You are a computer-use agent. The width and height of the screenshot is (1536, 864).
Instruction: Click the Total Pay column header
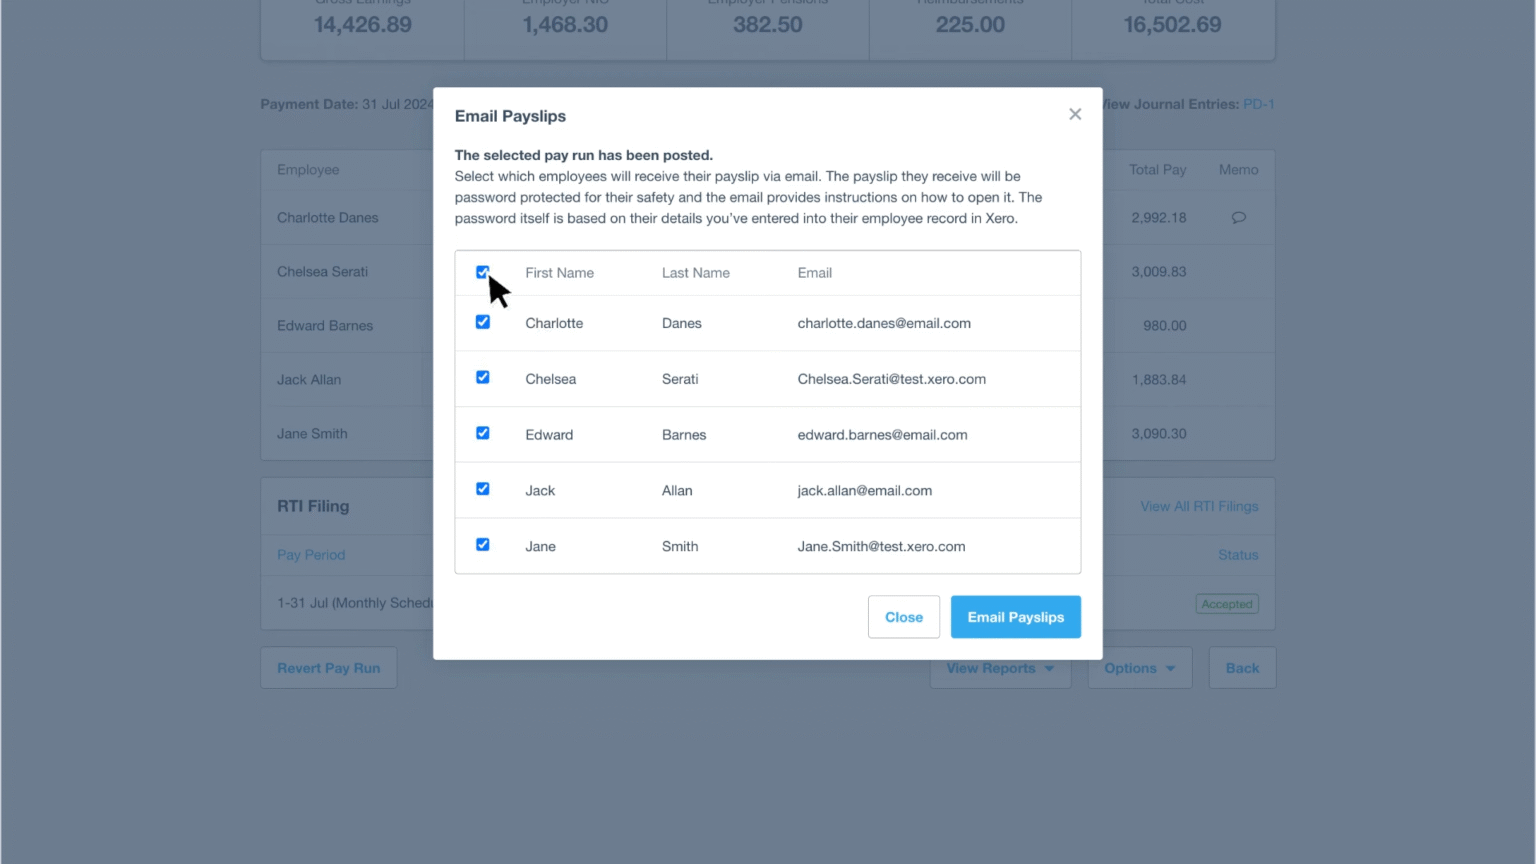pos(1157,169)
